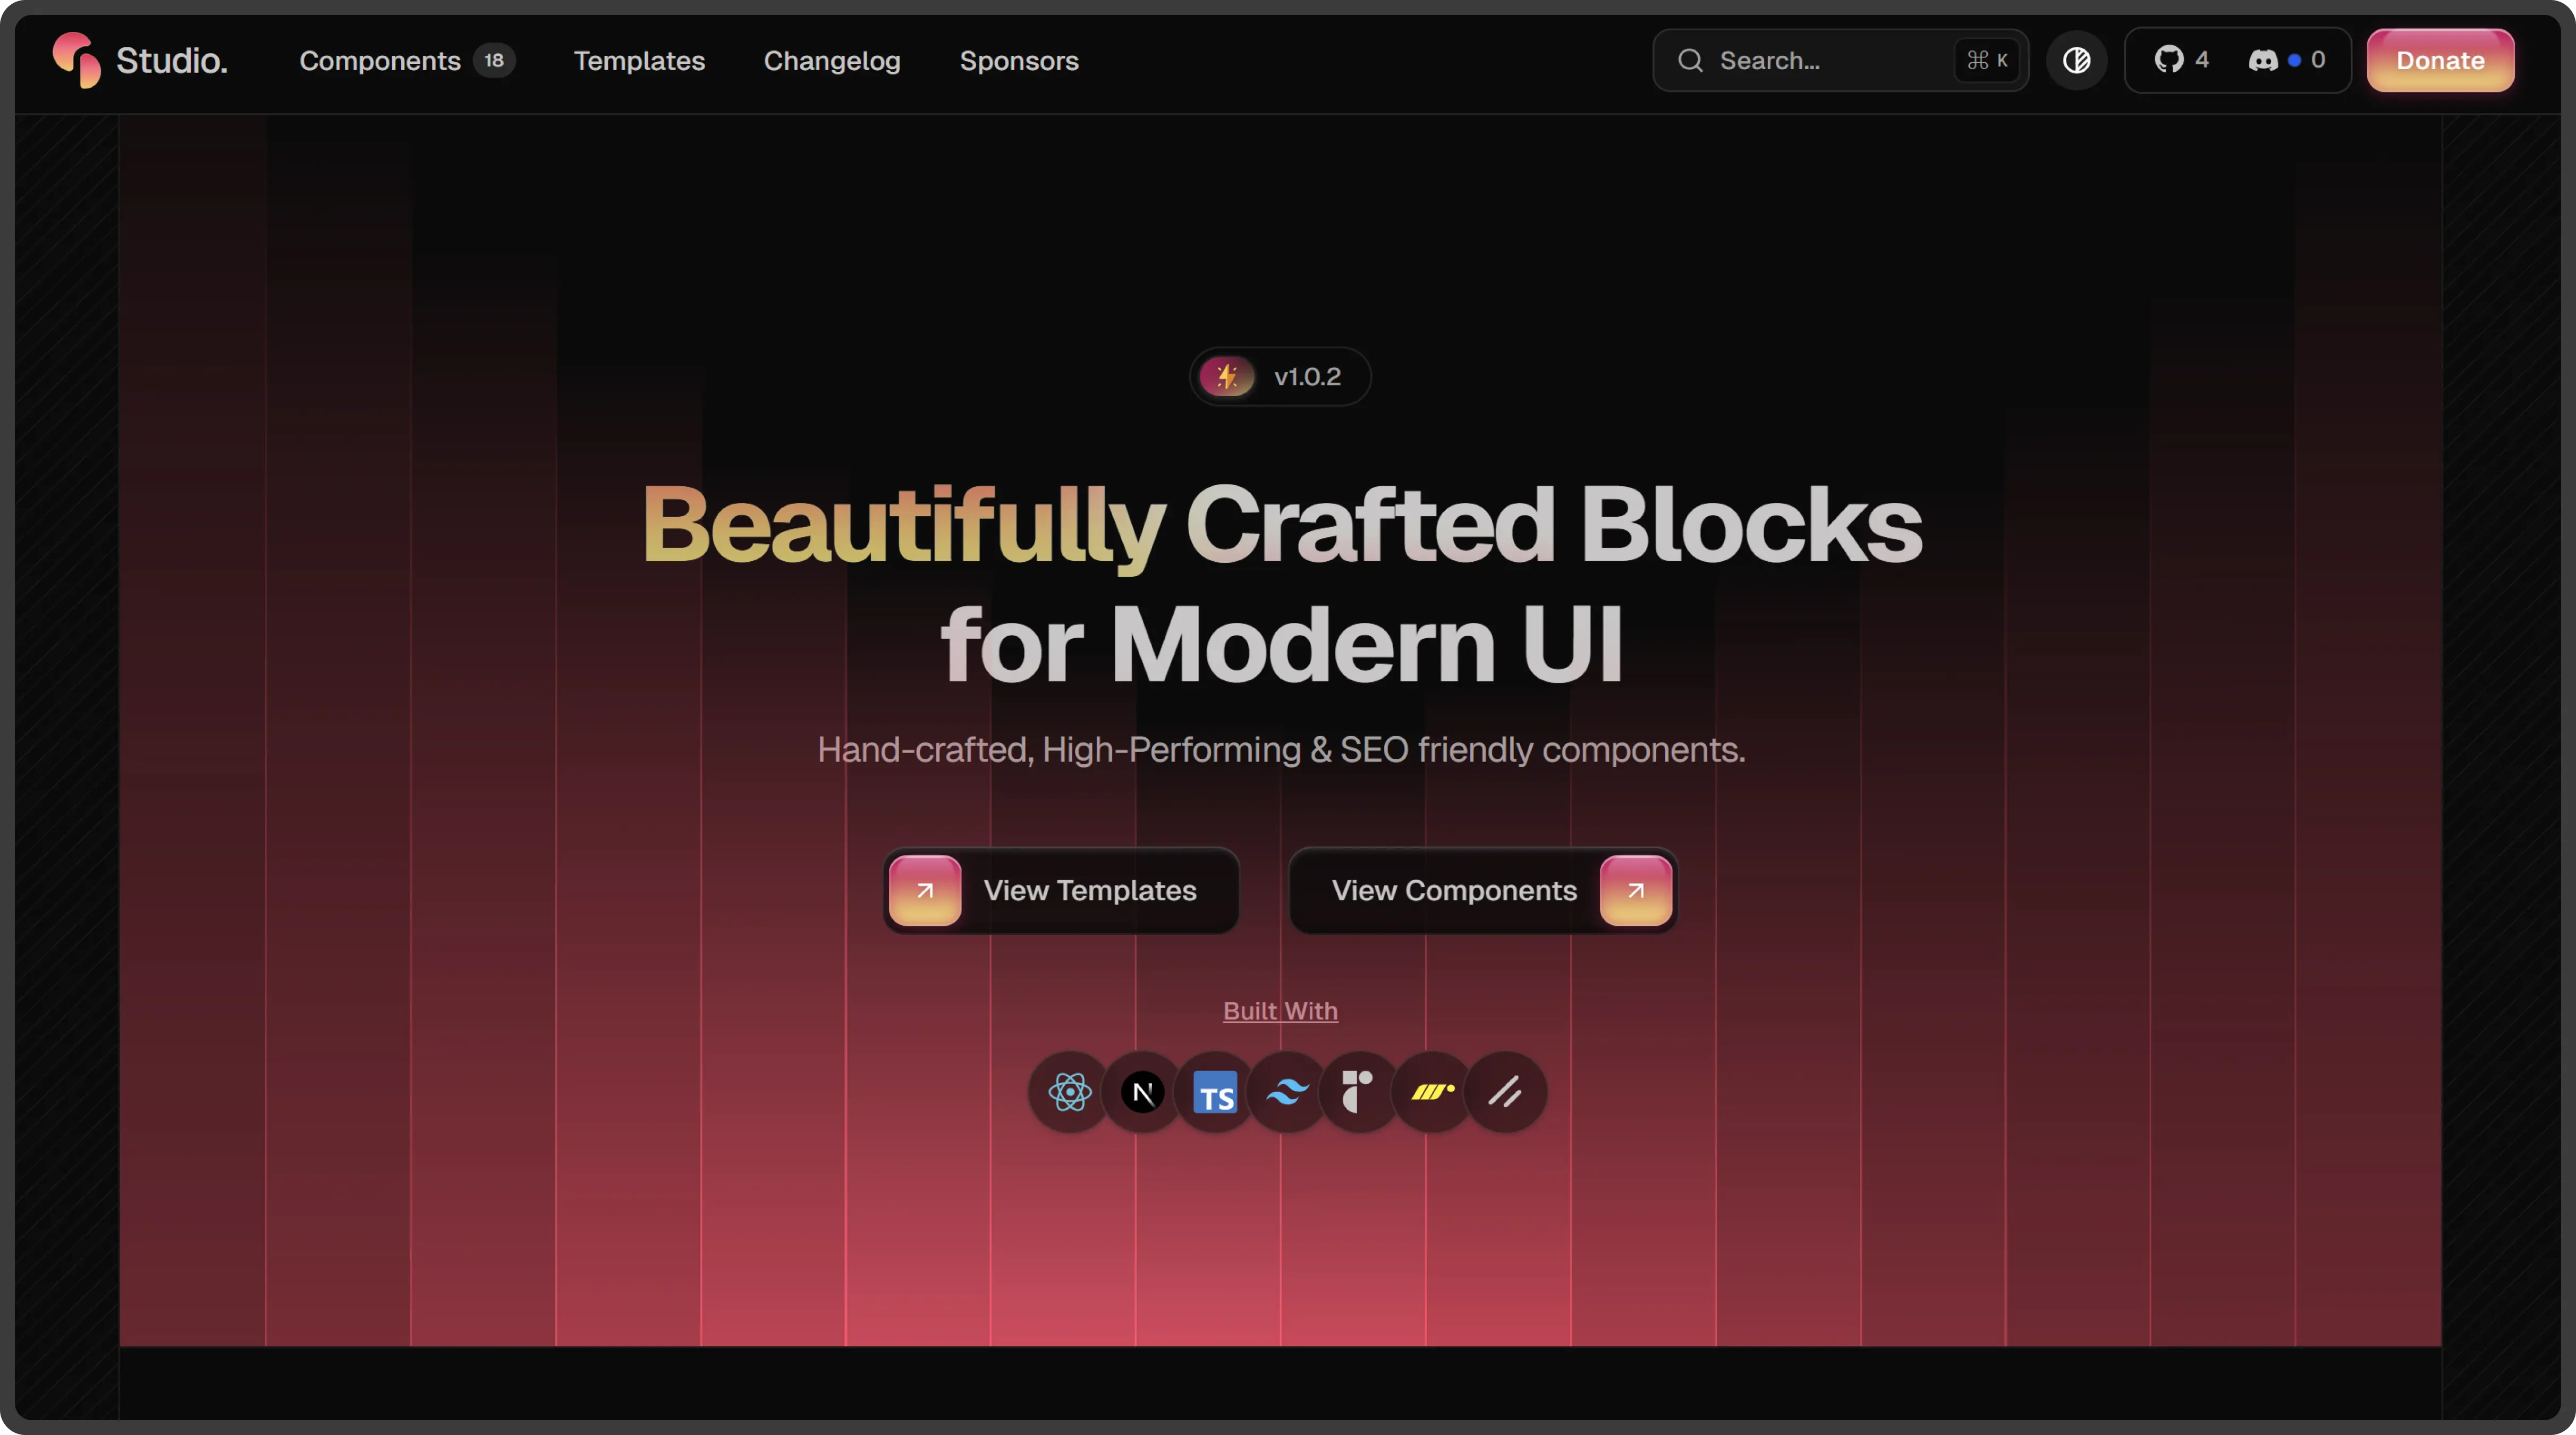
Task: Click the Next.js logo icon
Action: coord(1142,1092)
